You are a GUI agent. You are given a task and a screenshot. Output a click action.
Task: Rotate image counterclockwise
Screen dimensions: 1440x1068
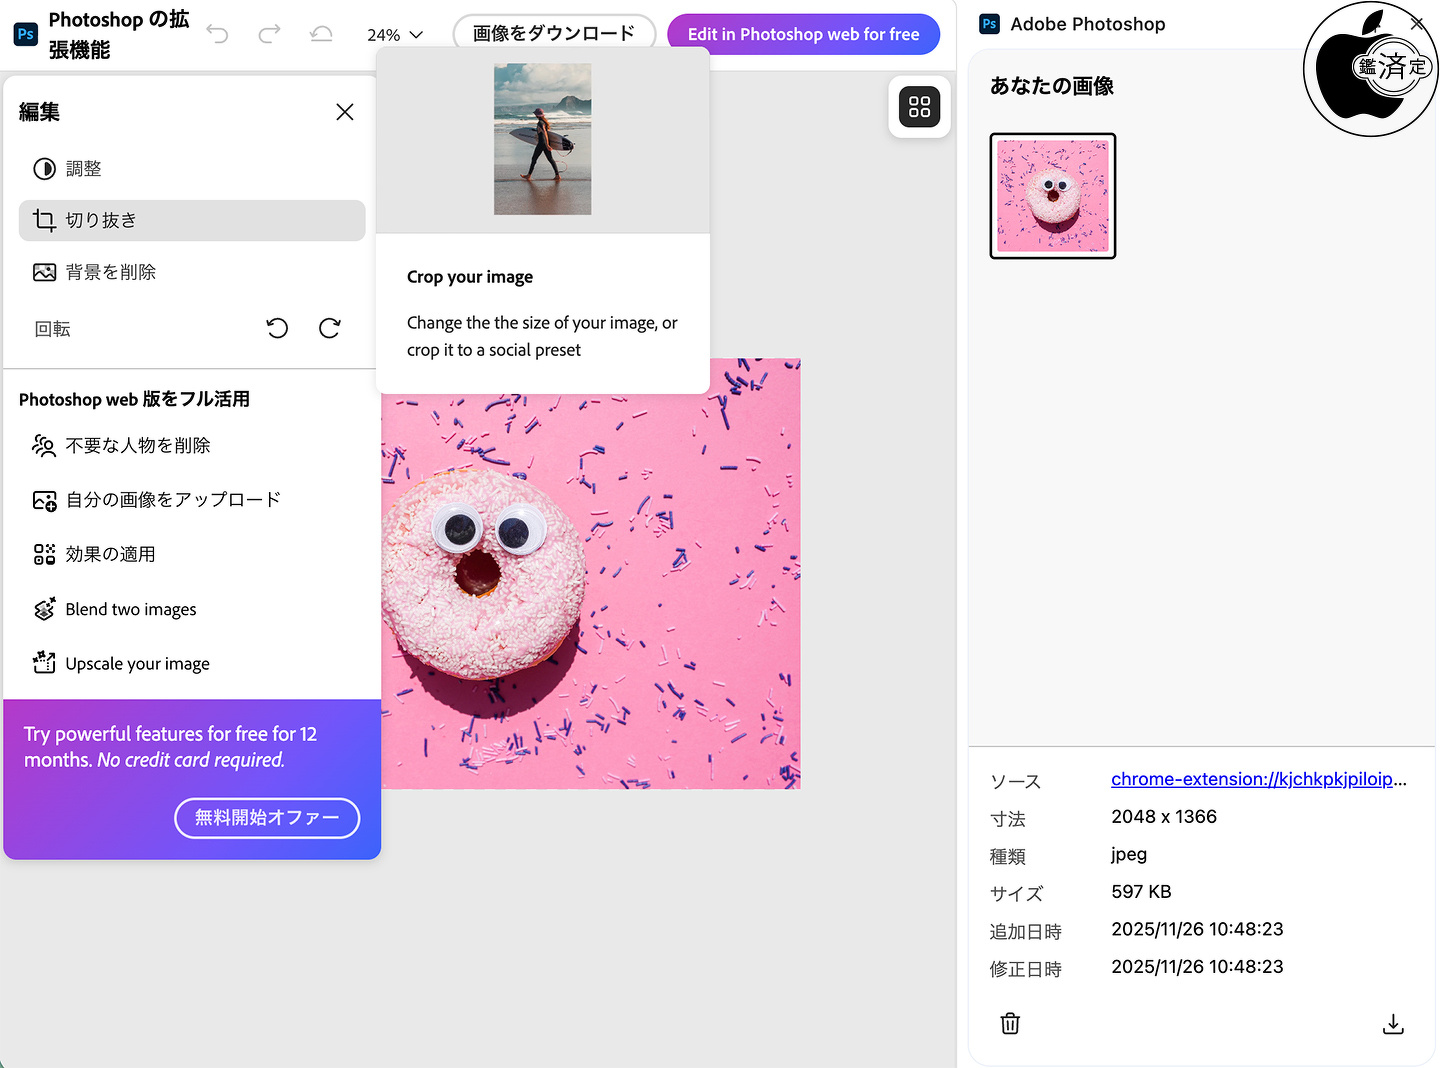277,328
